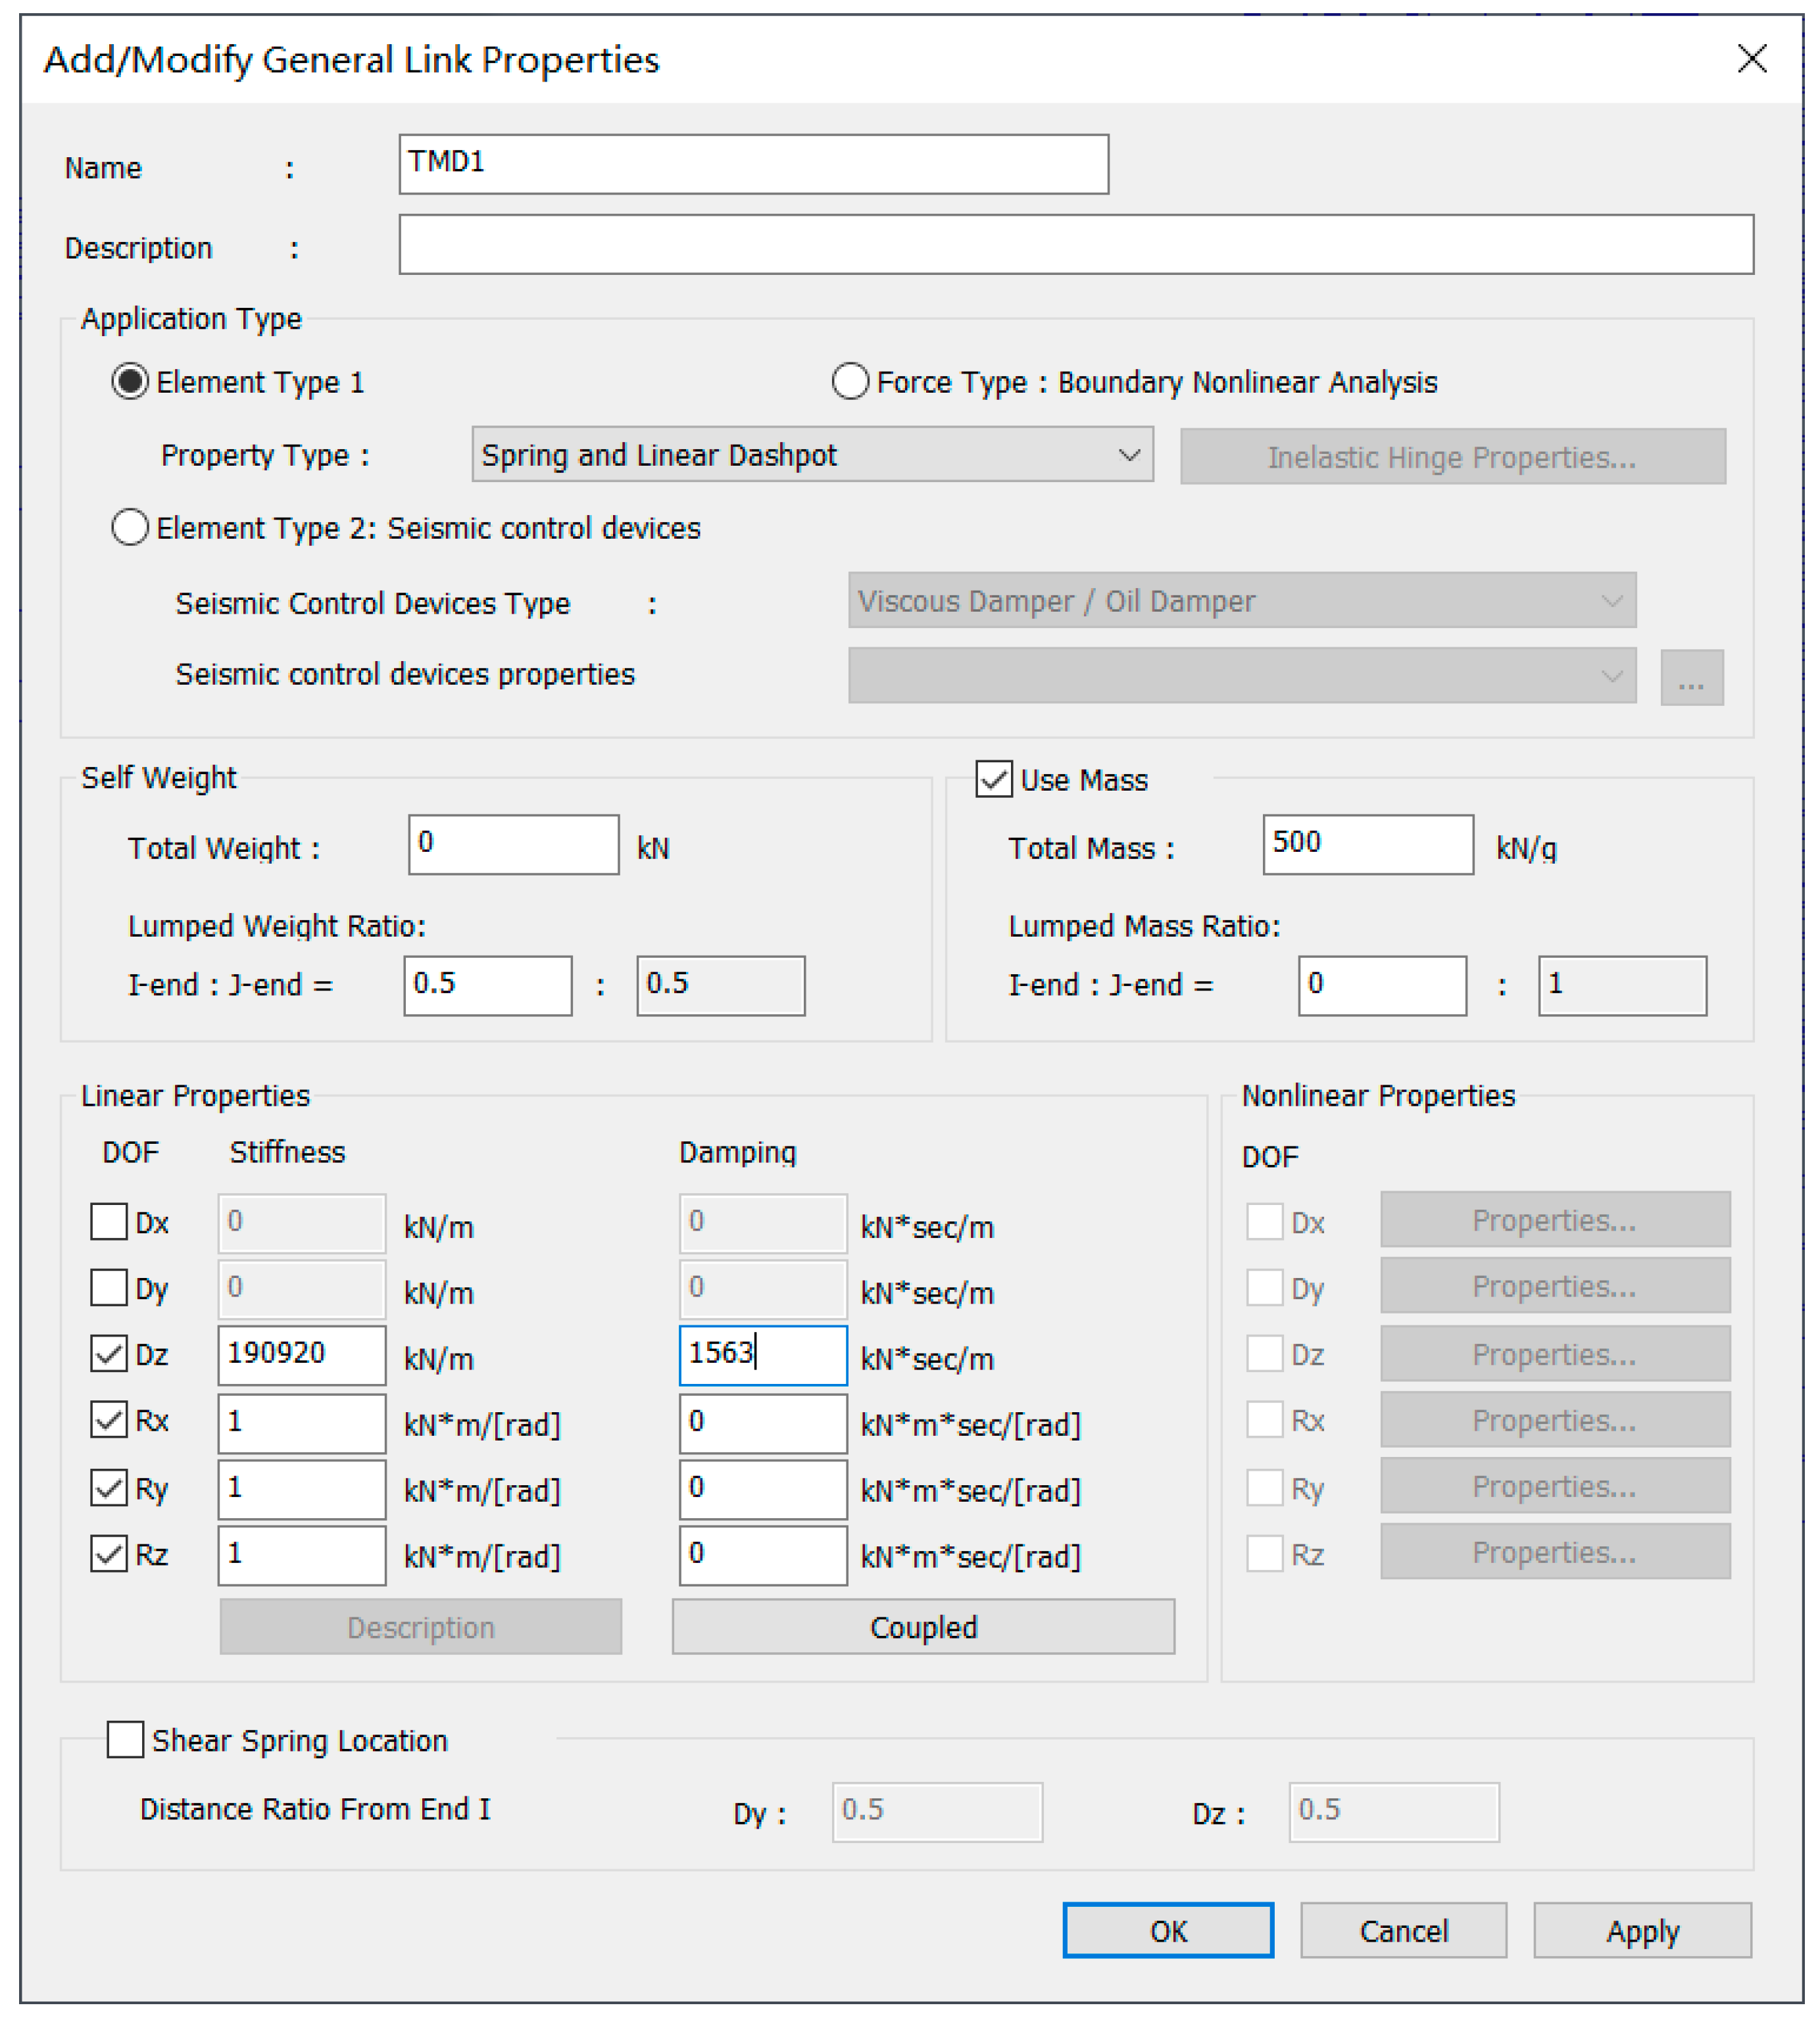Select Force Type Boundary Nonlinear Analysis option
Viewport: 1820px width, 2018px height.
(x=850, y=382)
